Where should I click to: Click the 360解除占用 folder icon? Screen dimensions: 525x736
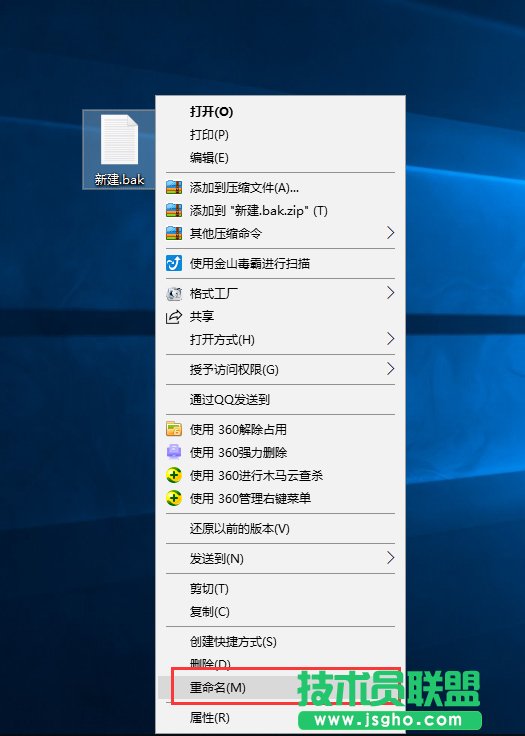(x=174, y=429)
